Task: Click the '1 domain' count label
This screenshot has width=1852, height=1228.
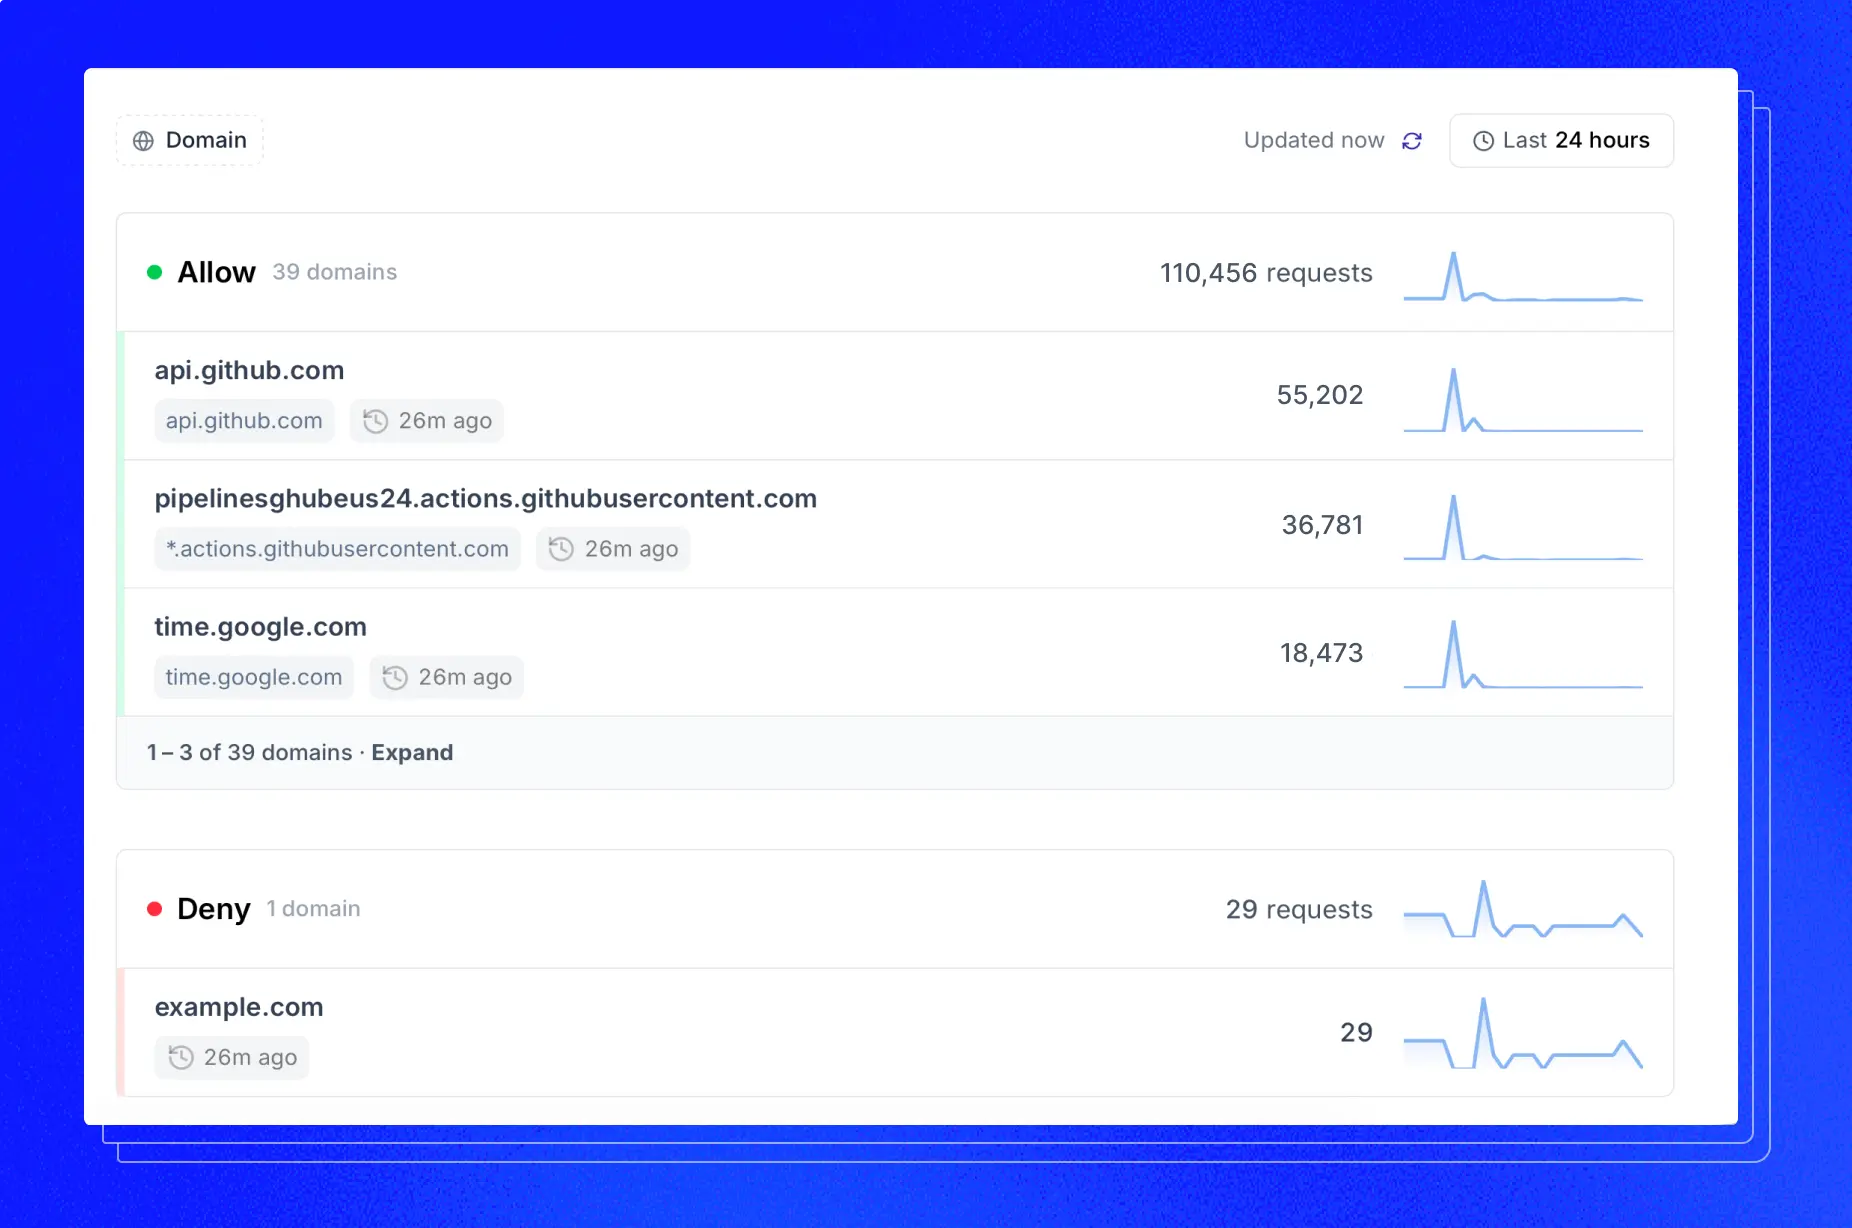Action: pyautogui.click(x=313, y=909)
